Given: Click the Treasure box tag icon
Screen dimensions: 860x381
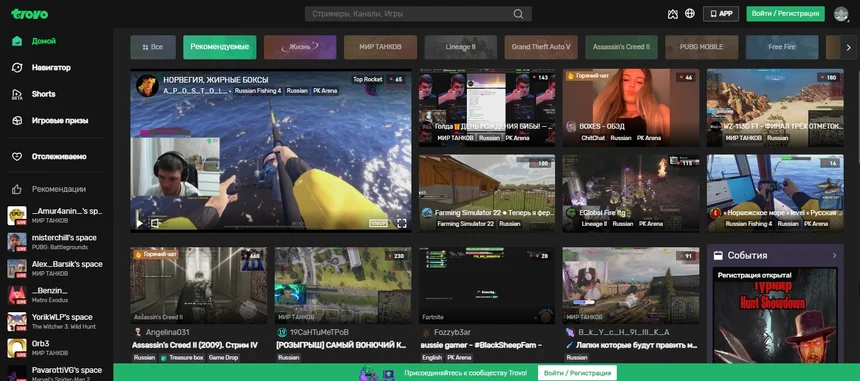Looking at the screenshot, I should tap(163, 358).
